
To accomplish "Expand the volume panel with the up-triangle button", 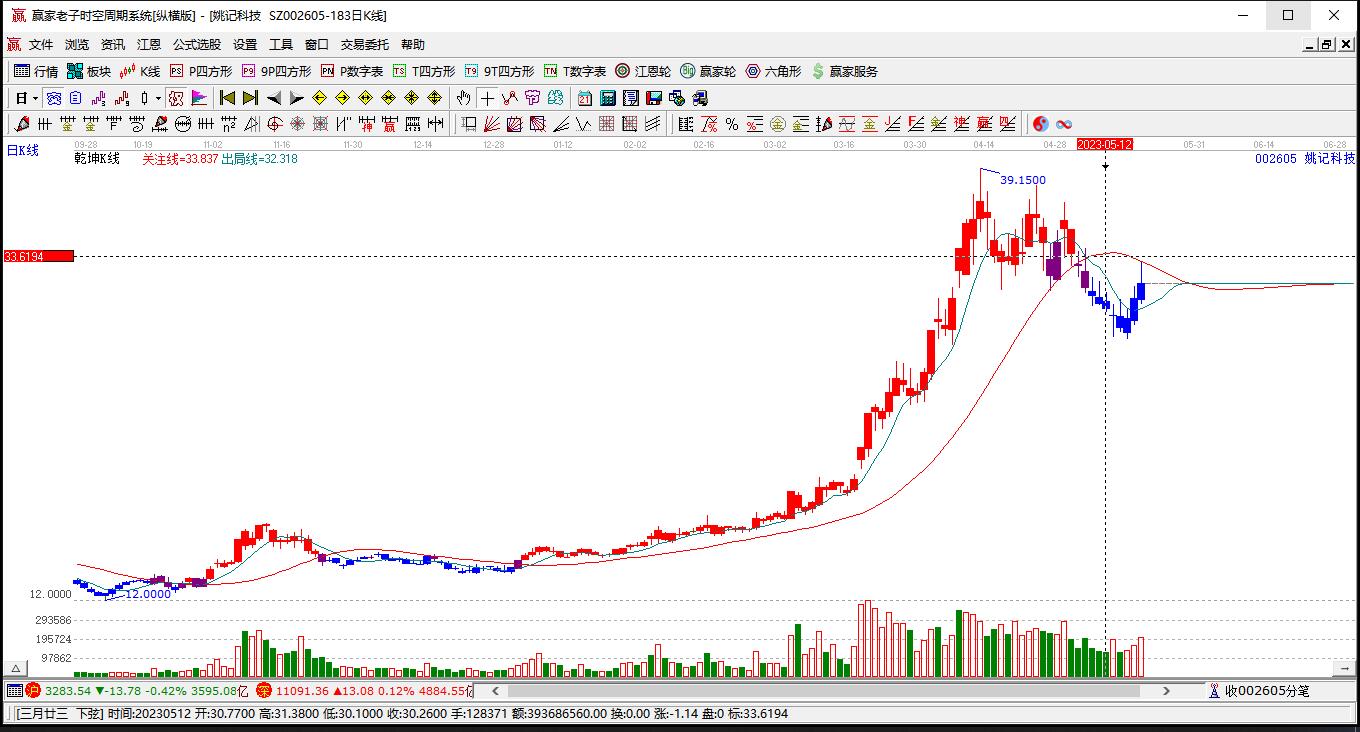I will pos(15,668).
